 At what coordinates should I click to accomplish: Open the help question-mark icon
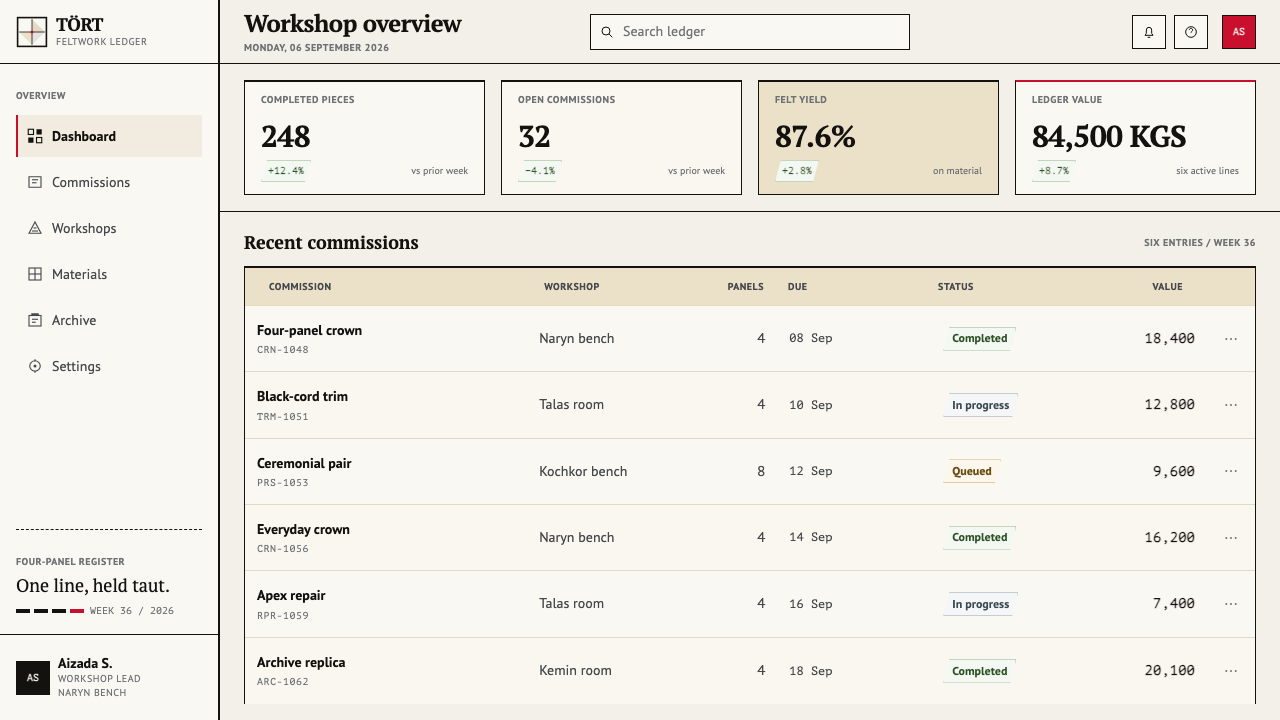1191,32
